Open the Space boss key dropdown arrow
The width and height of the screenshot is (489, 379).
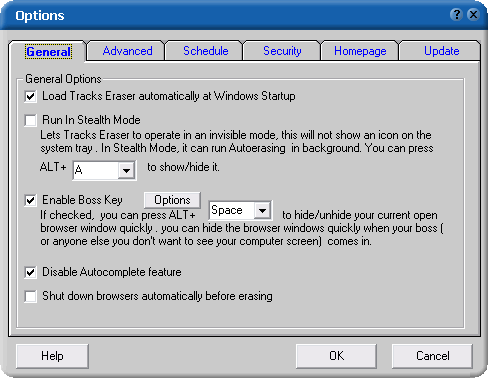coord(262,210)
